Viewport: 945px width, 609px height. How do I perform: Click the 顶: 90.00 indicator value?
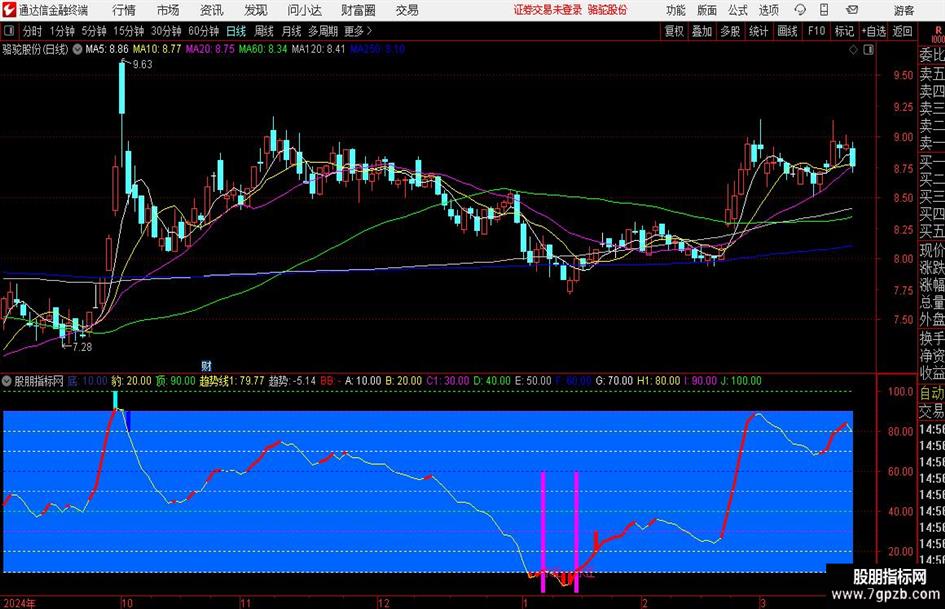176,381
